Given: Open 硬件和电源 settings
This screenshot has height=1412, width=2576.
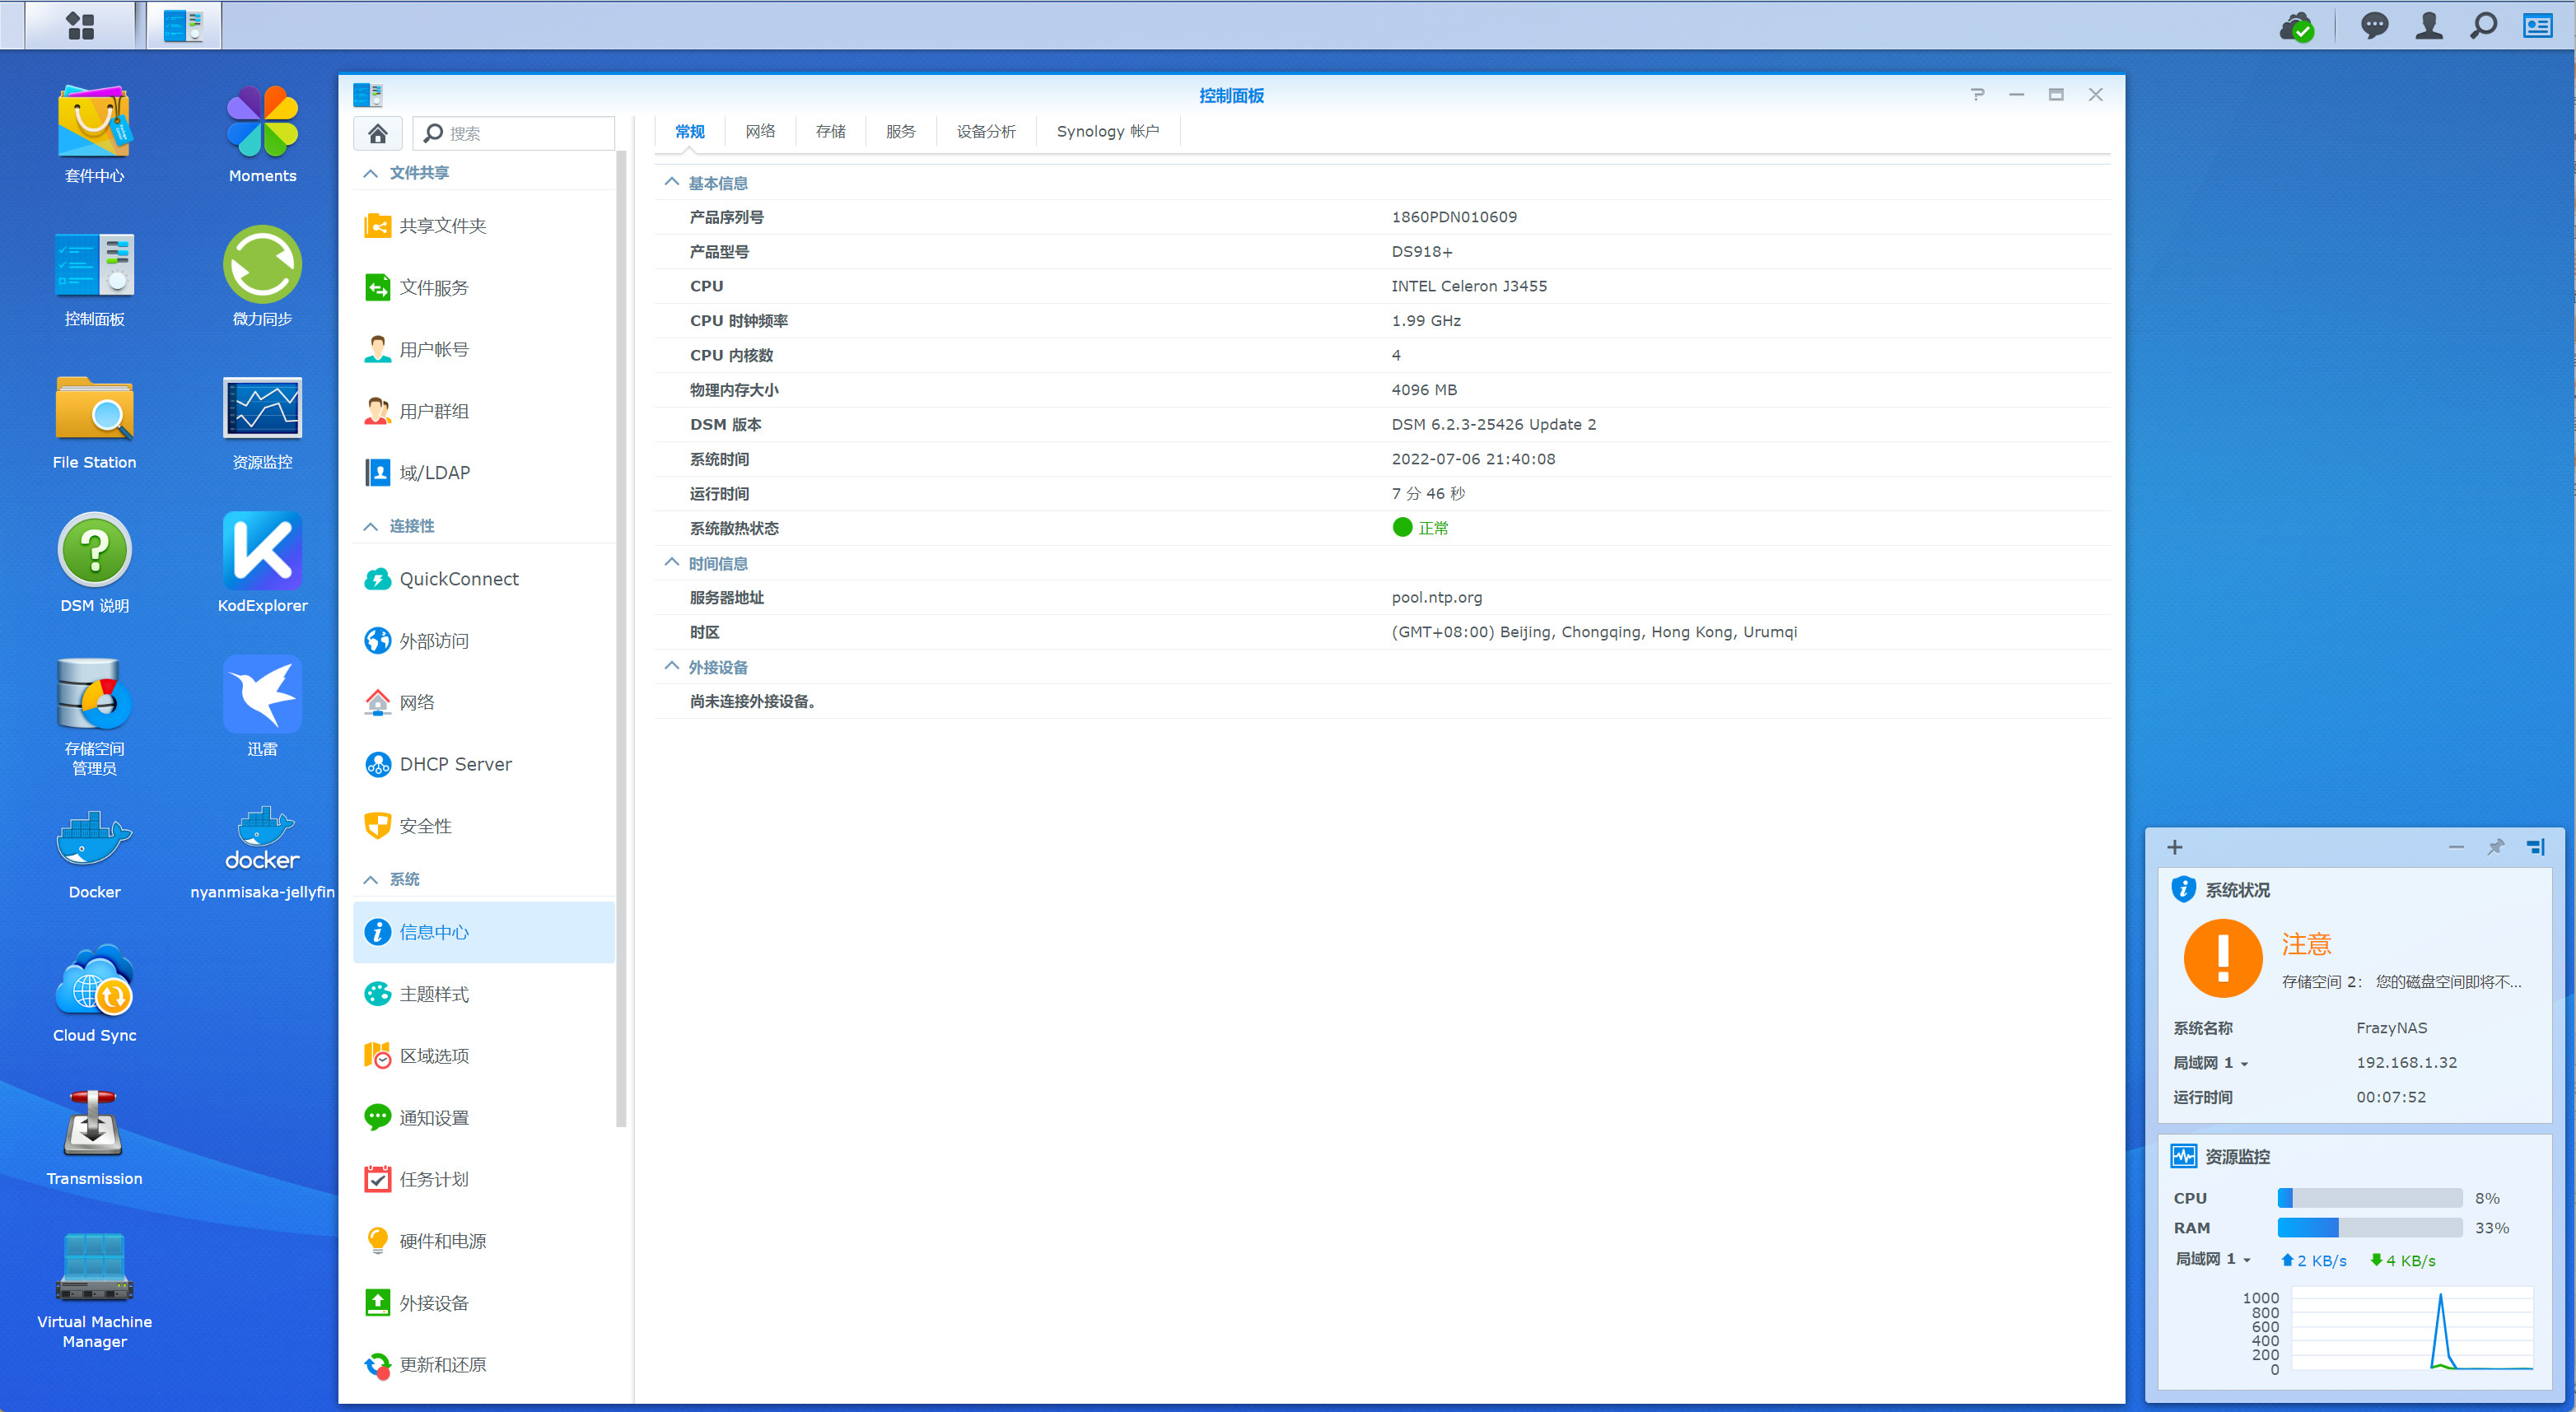Looking at the screenshot, I should click(x=484, y=1241).
